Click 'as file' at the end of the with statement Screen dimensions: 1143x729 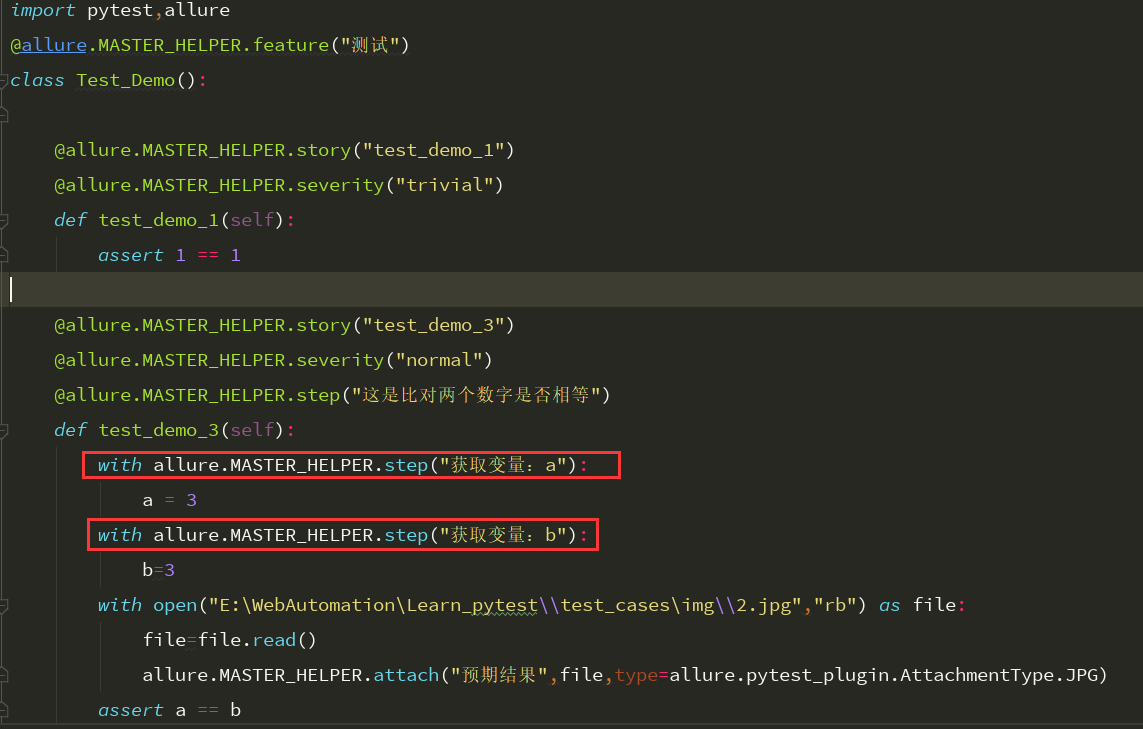tap(917, 605)
